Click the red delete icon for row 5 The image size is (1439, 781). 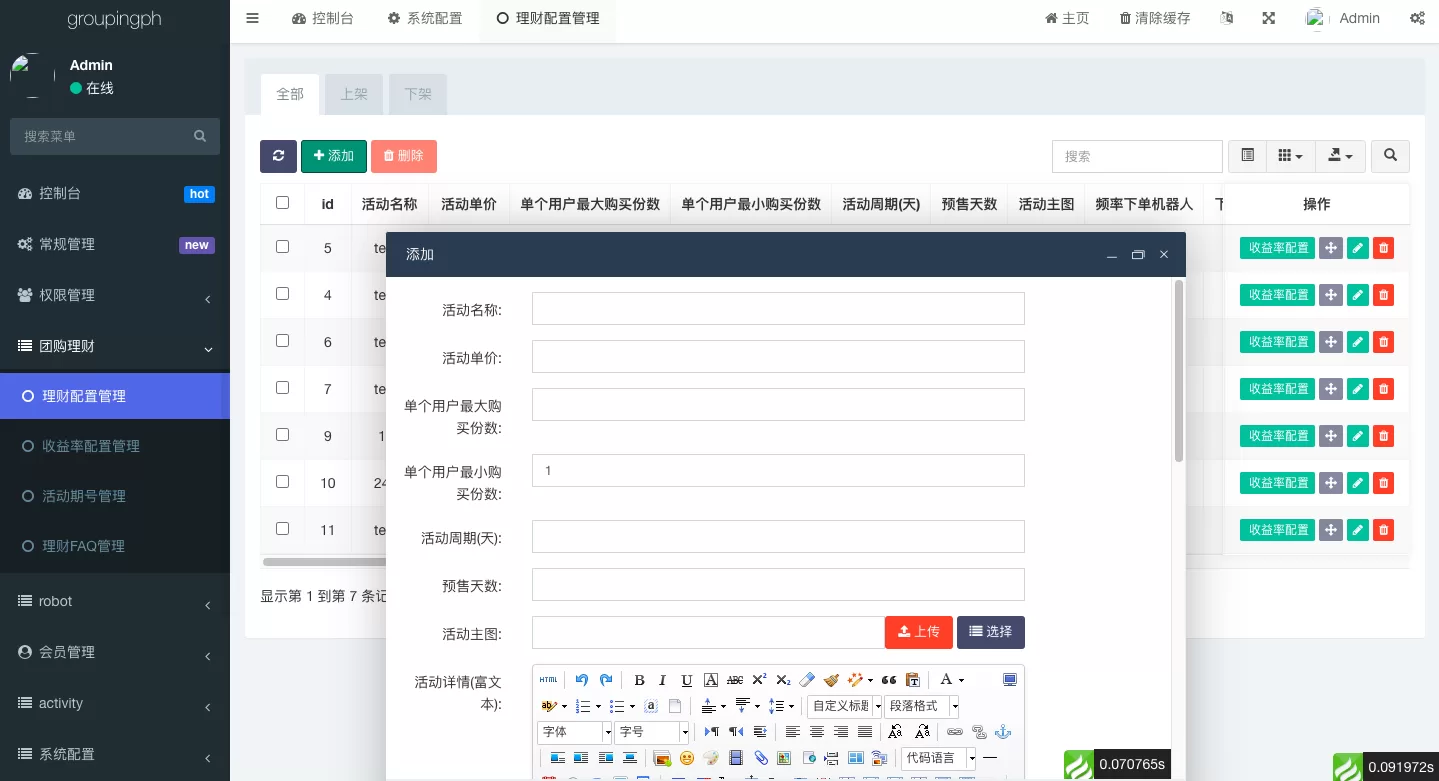(x=1383, y=248)
